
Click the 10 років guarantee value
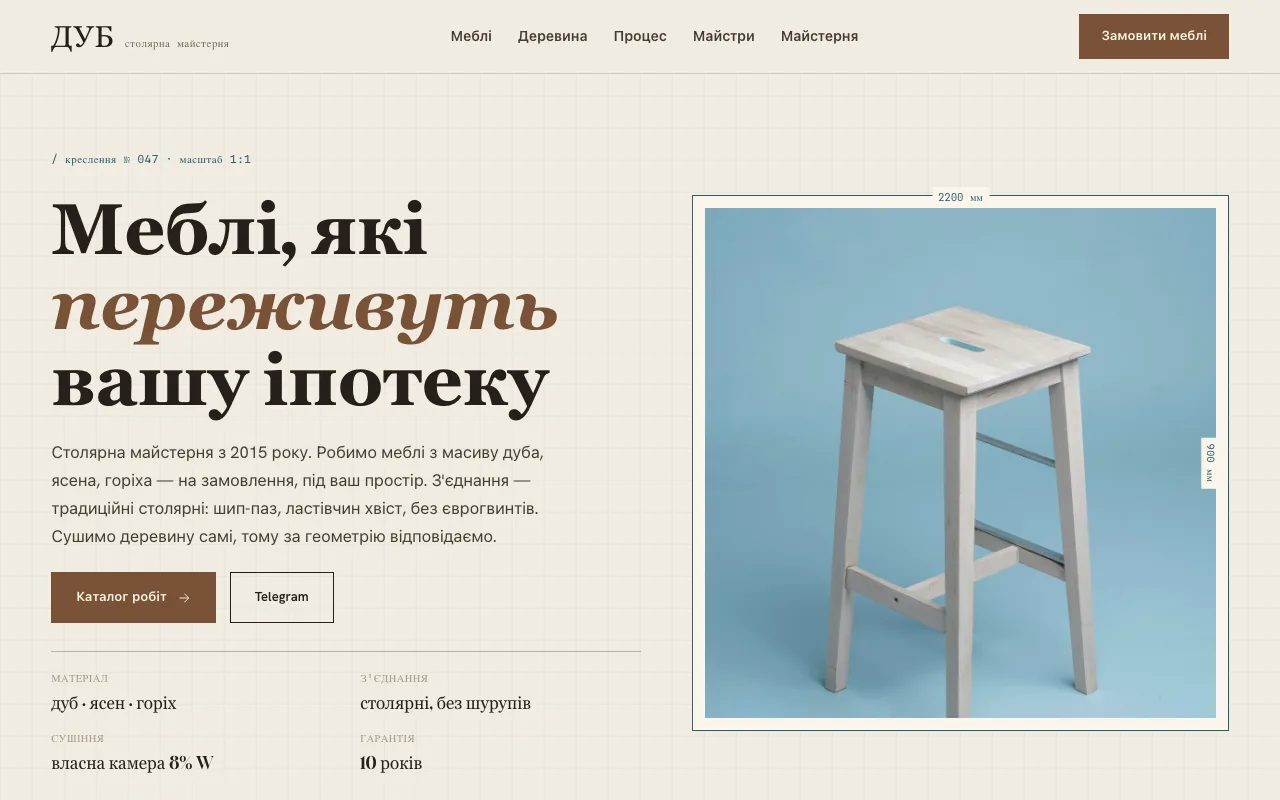(391, 763)
